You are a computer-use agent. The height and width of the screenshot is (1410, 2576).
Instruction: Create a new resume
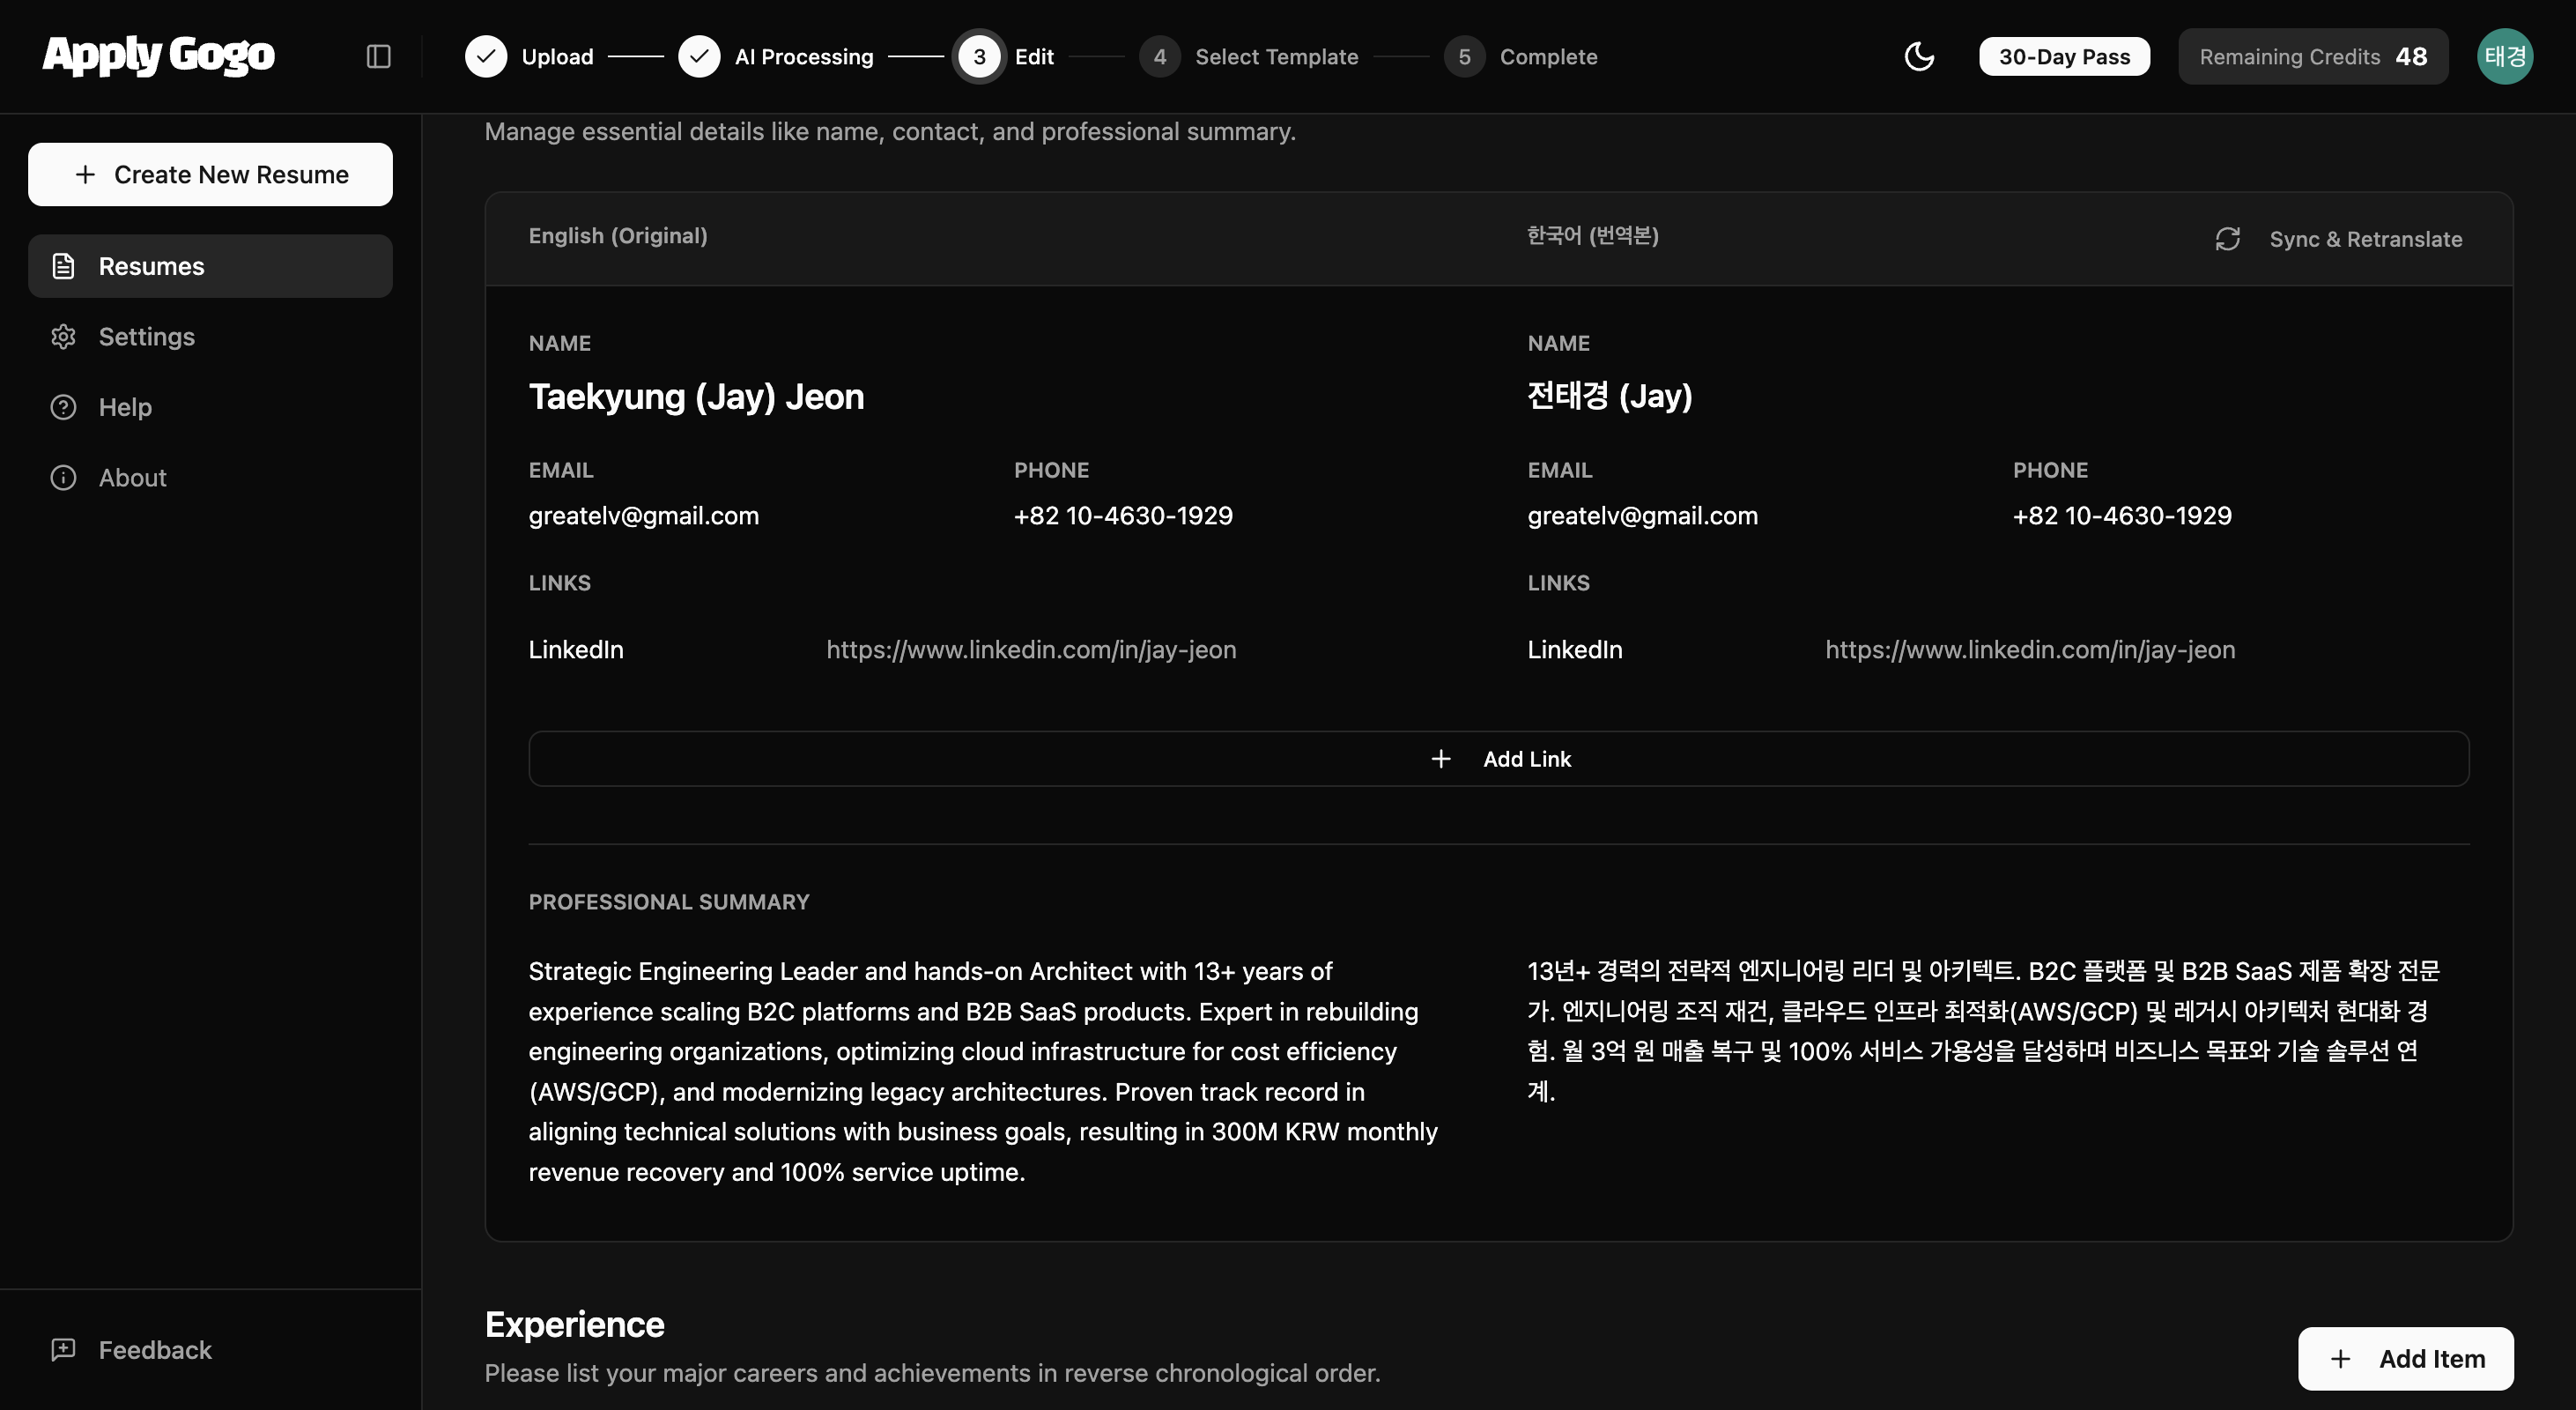click(x=210, y=174)
